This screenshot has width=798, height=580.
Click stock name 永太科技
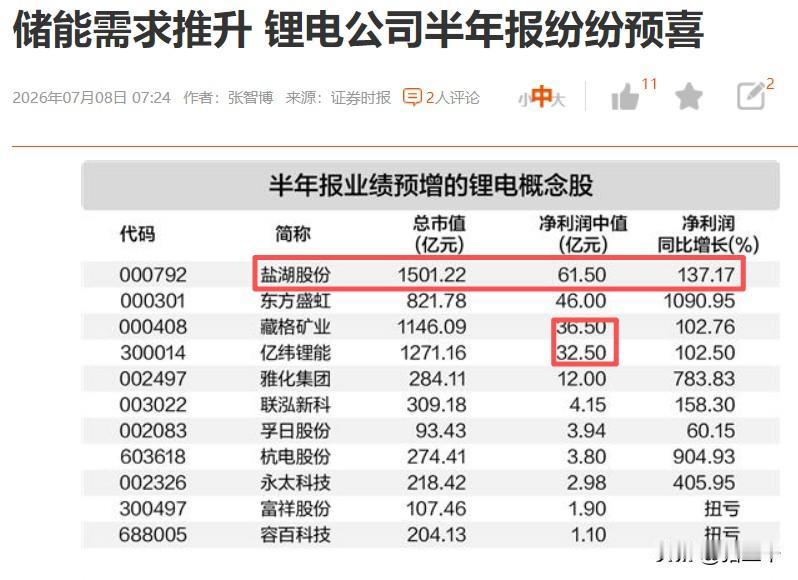(295, 483)
